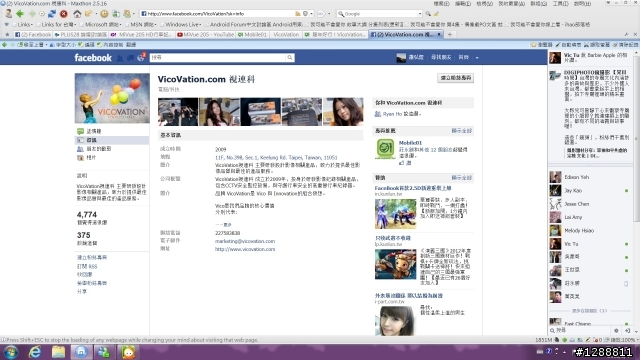Screen dimensions: 640x360
Task: Click the Google search magnifier icon
Action: click(x=428, y=13)
